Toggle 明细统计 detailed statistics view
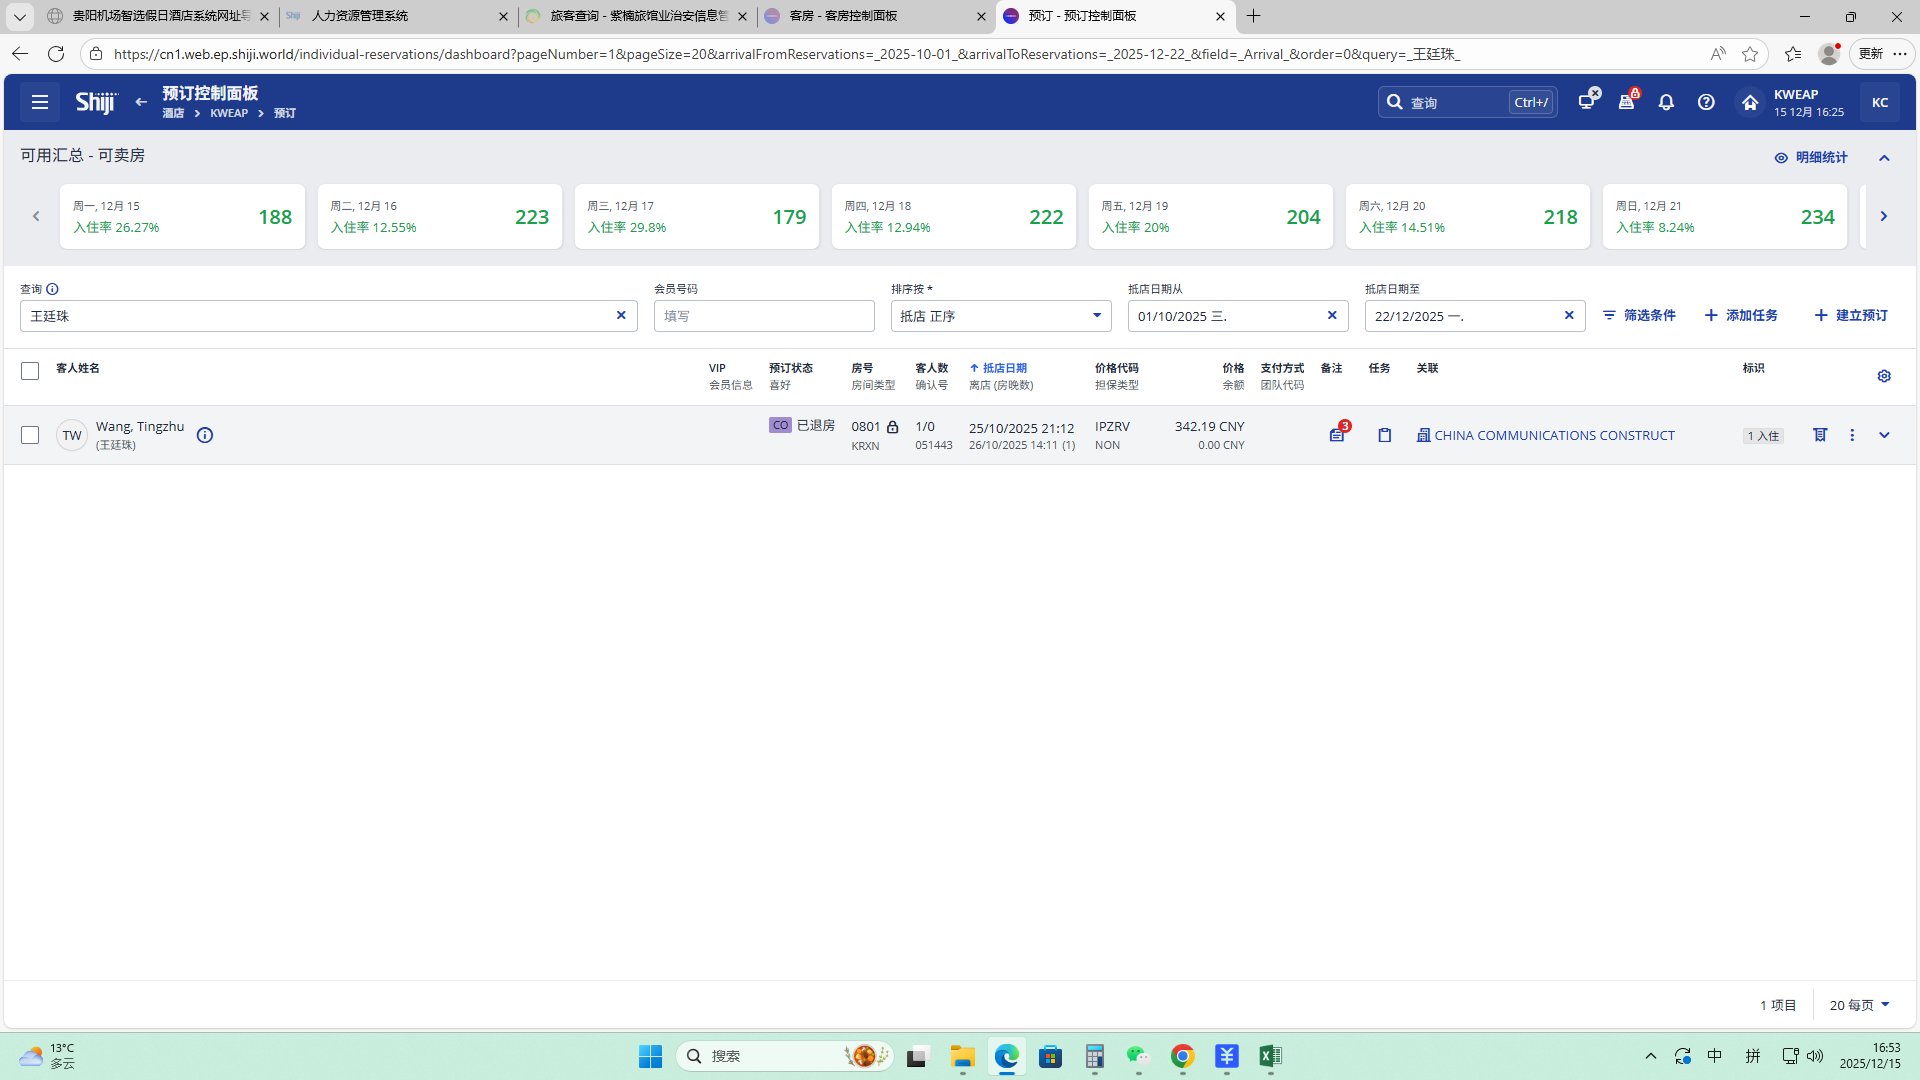1920x1080 pixels. 1811,157
